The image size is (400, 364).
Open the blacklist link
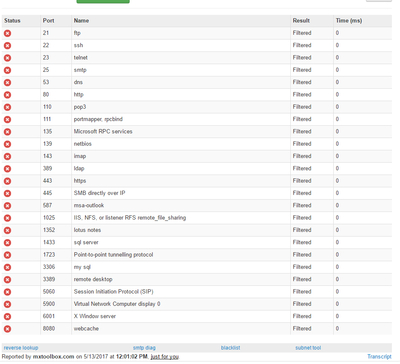pos(230,348)
